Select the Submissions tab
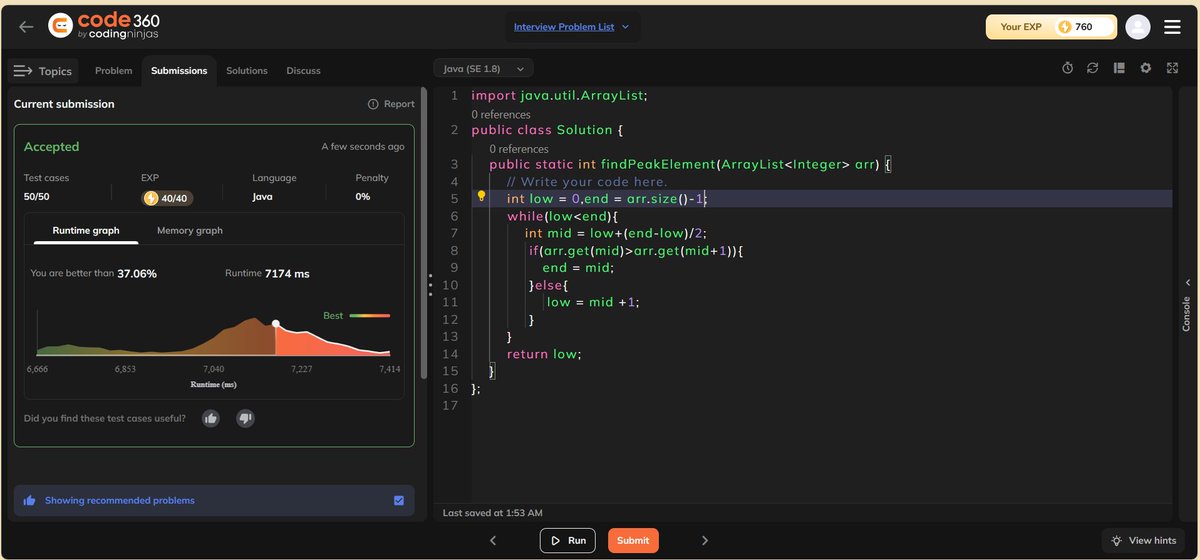The height and width of the screenshot is (560, 1200). coord(179,71)
